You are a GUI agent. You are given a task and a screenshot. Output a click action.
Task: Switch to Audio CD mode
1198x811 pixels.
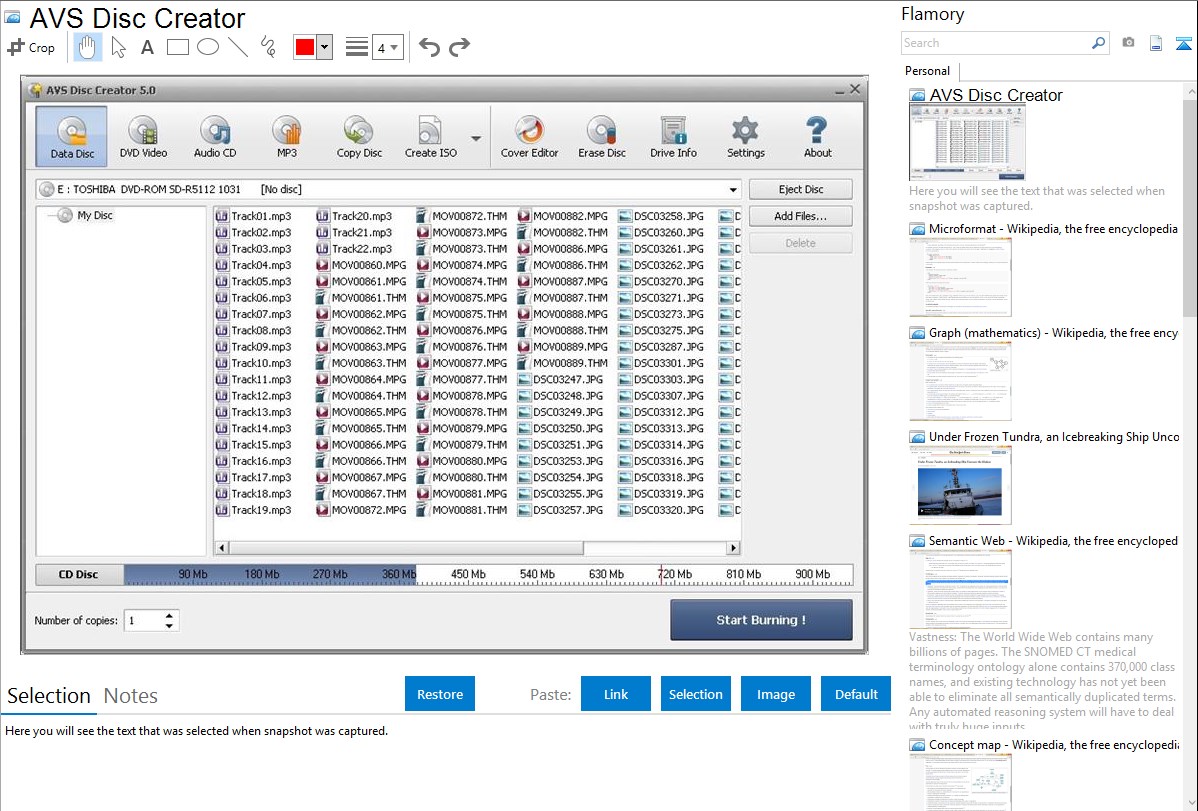pos(215,136)
